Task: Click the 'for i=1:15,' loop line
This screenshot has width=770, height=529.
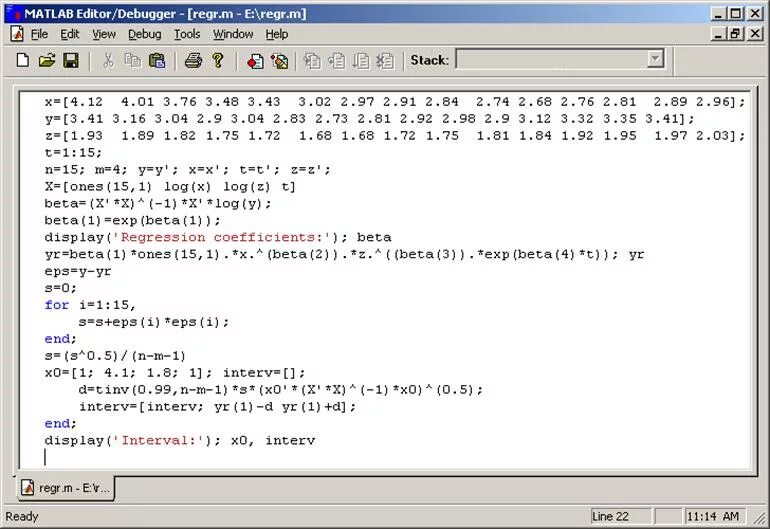Action: point(90,305)
